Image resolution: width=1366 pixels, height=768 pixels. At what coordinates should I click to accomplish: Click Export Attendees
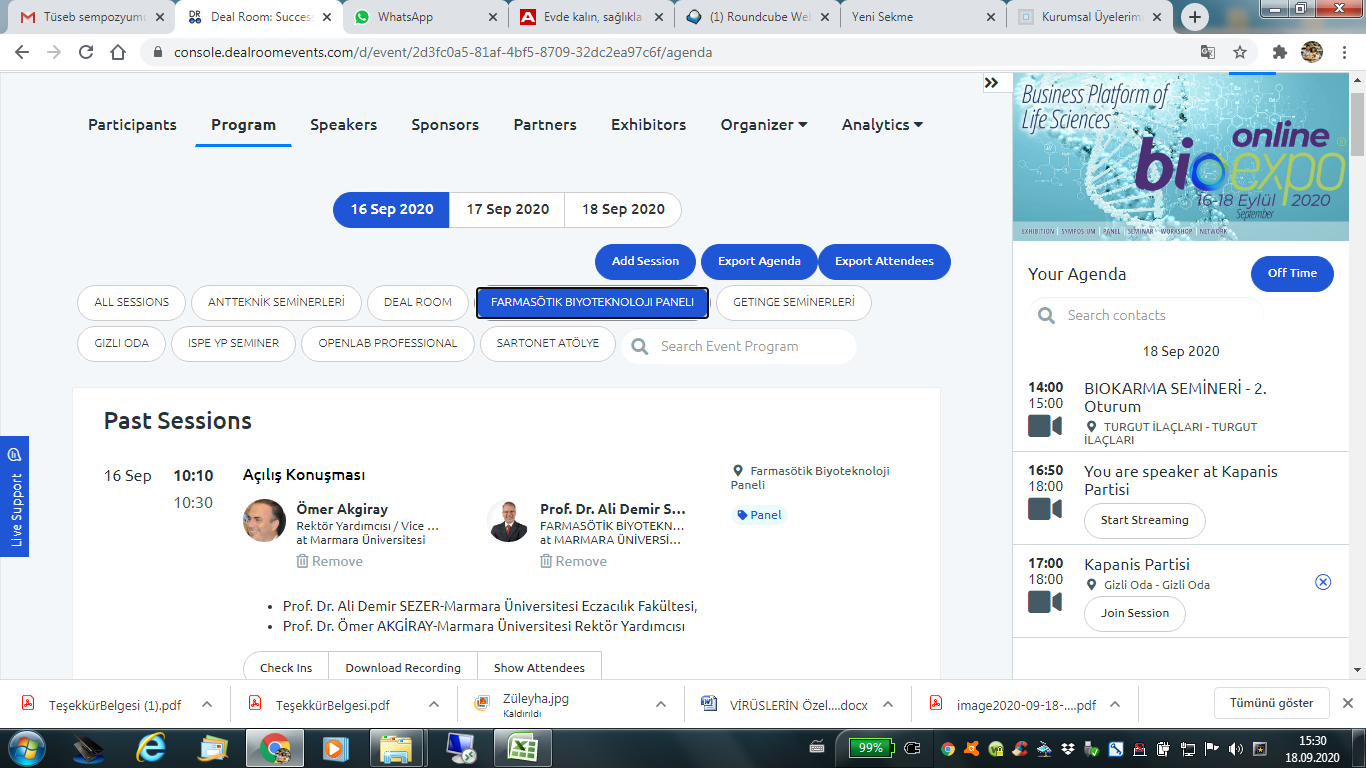(x=884, y=261)
